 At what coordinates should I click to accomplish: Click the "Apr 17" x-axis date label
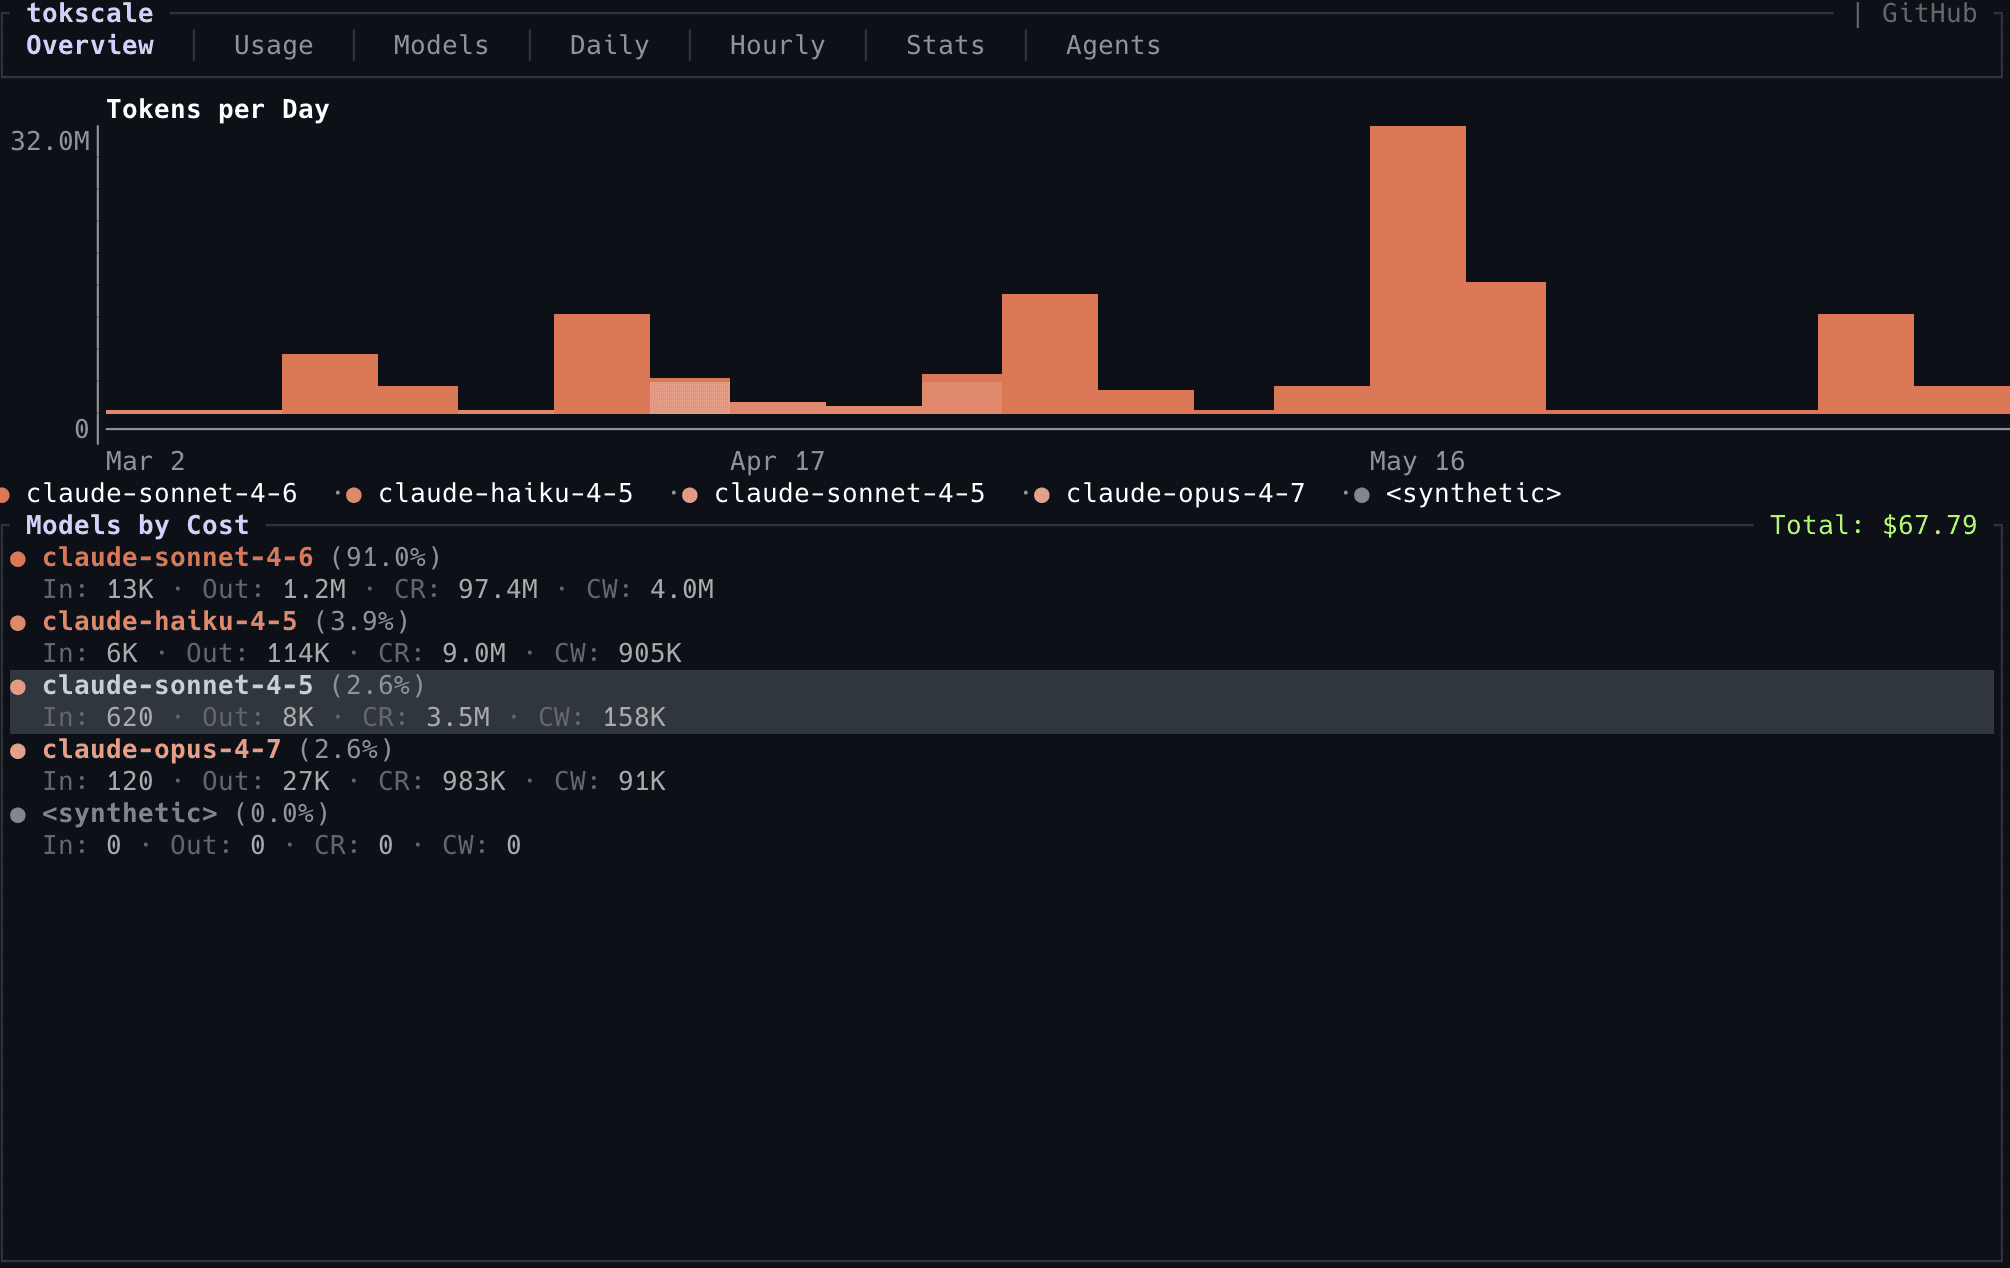(777, 461)
